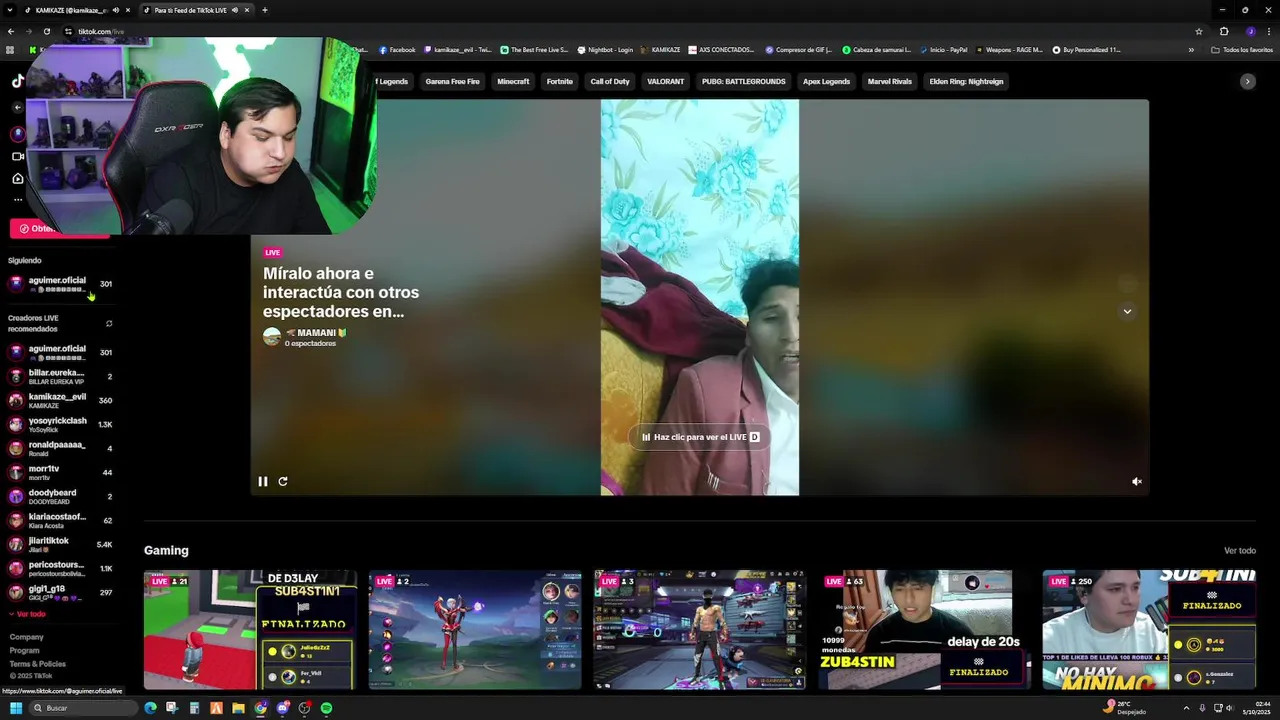Open Inicio - PayPal bookmark
The height and width of the screenshot is (720, 1280).
tap(943, 49)
